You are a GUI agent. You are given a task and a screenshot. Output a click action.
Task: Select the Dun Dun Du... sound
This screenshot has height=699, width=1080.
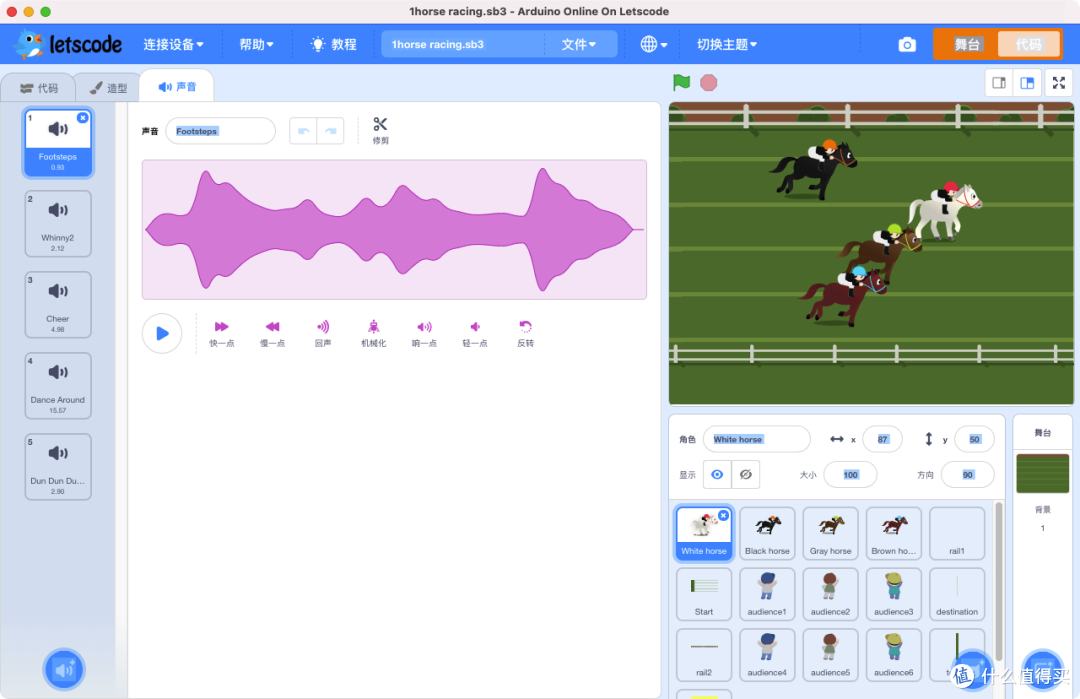tap(58, 467)
